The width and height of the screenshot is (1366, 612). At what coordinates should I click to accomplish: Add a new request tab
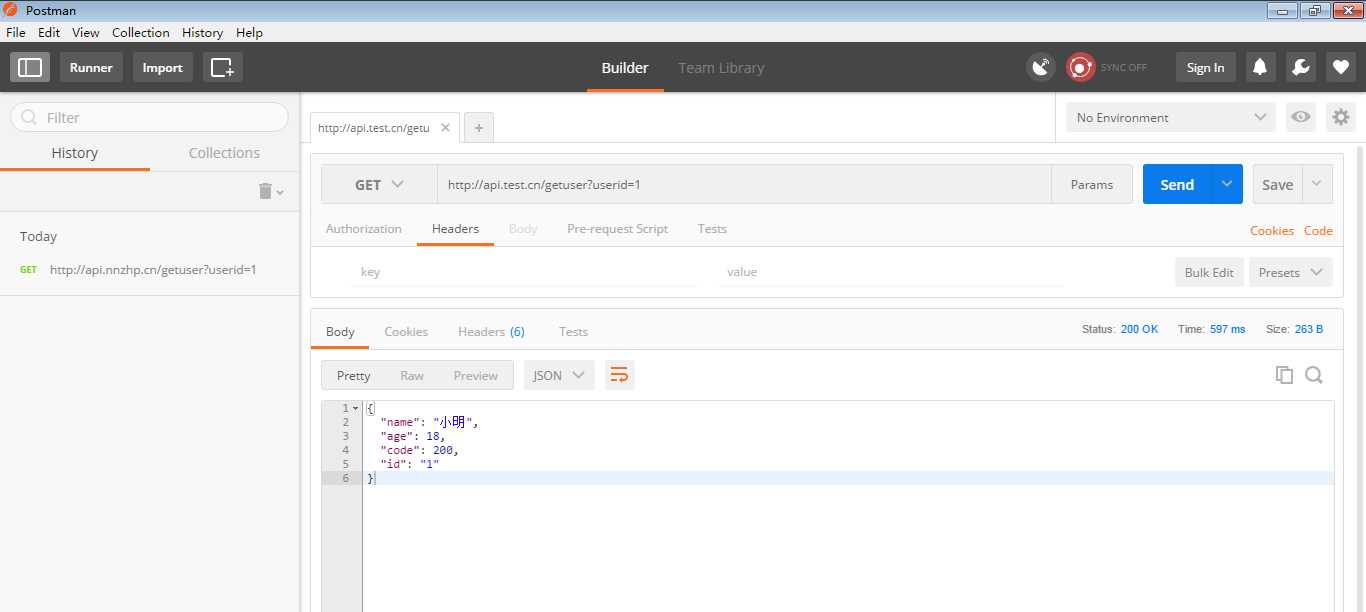[479, 128]
